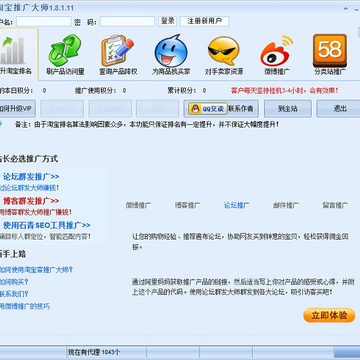Click the QQ交谈 penguin chat button
Screen dimensions: 360x360
(208, 109)
